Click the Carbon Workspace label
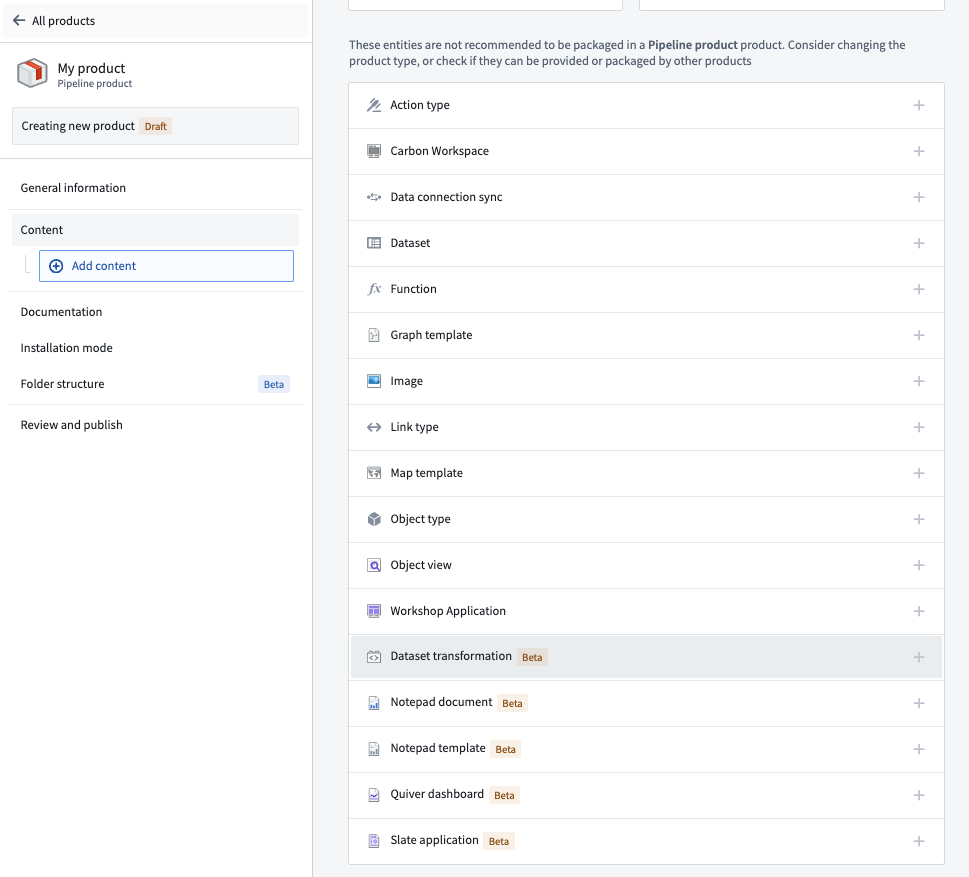The image size is (969, 877). 439,151
